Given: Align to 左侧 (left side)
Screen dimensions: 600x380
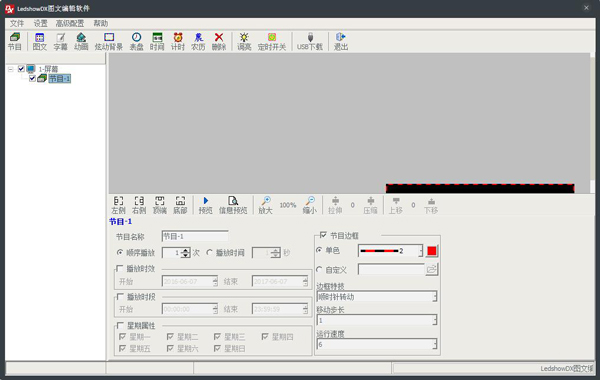Looking at the screenshot, I should click(118, 205).
